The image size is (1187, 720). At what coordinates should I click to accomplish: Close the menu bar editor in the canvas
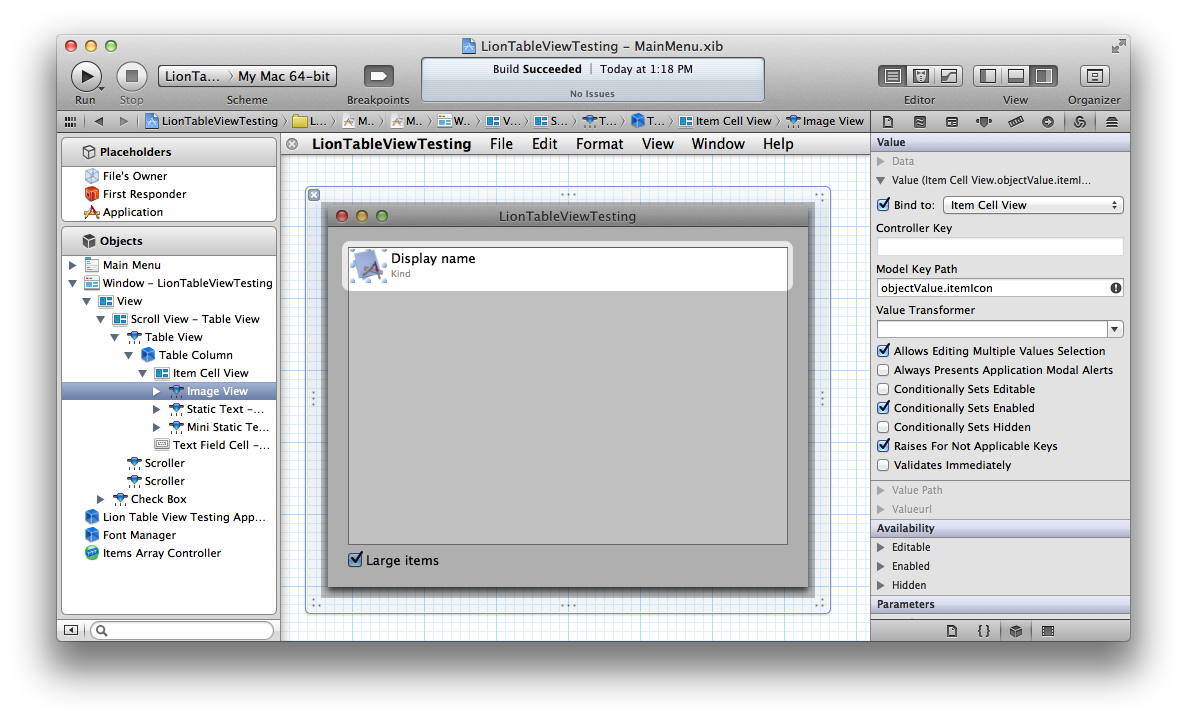pos(292,144)
